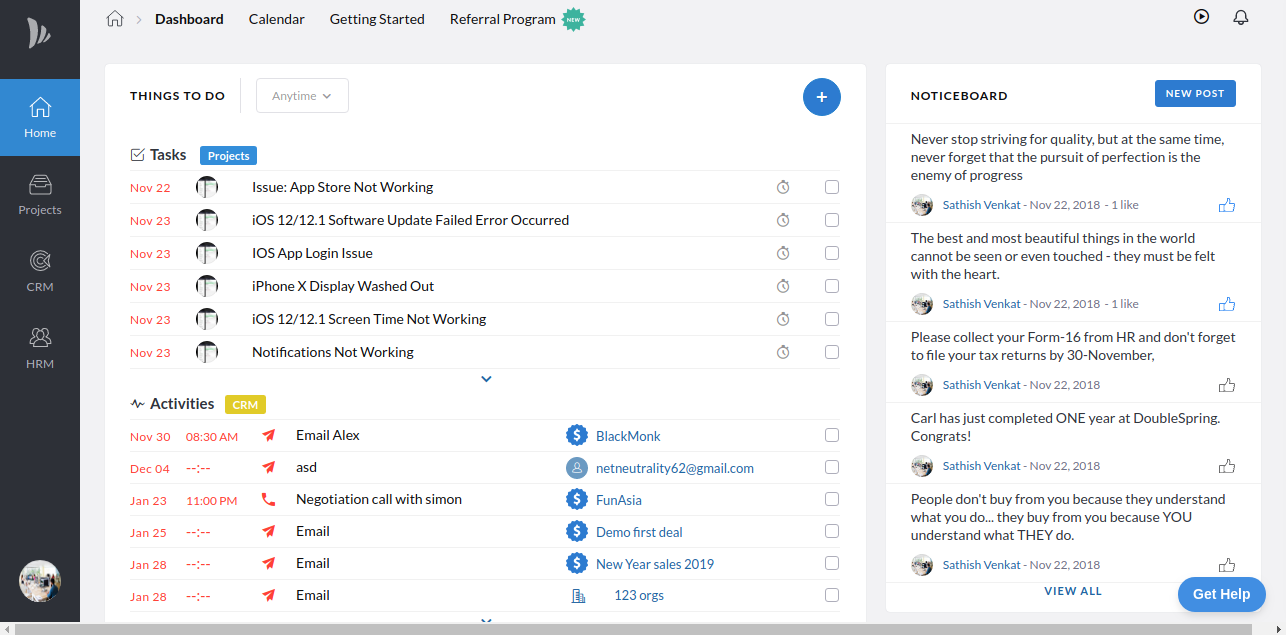Open the notifications bell
The height and width of the screenshot is (635, 1286).
click(1240, 17)
